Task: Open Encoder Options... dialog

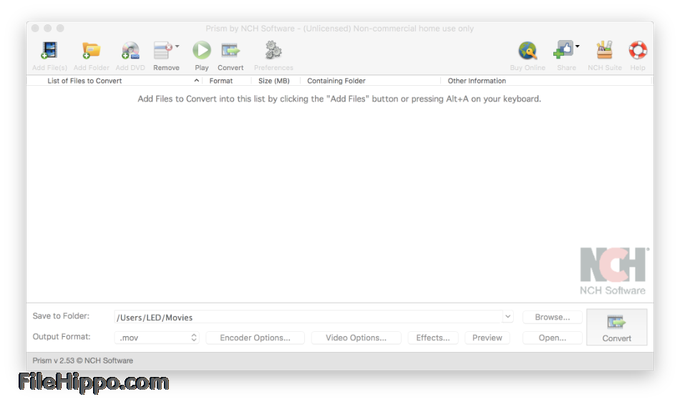Action: (x=255, y=337)
